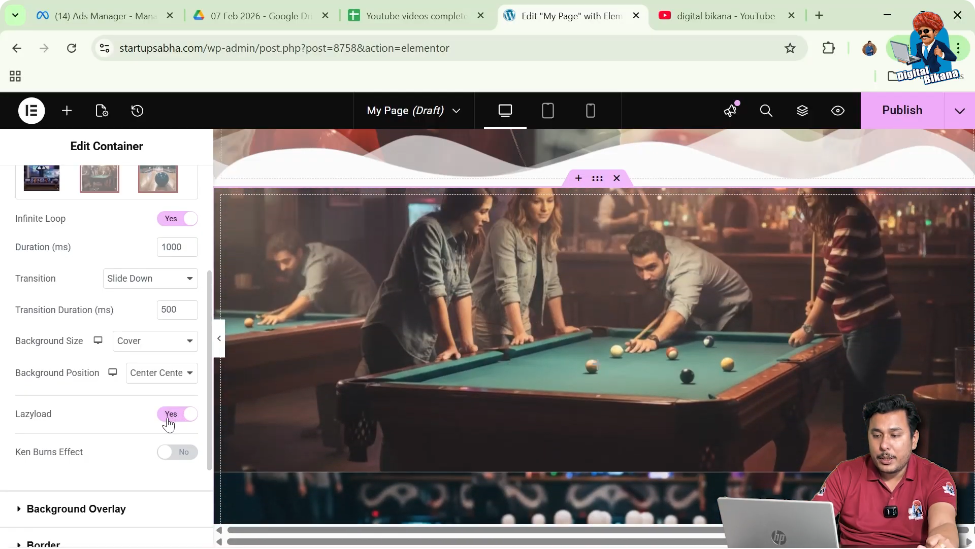The image size is (975, 549).
Task: Preview changes with the eye icon
Action: [x=838, y=111]
